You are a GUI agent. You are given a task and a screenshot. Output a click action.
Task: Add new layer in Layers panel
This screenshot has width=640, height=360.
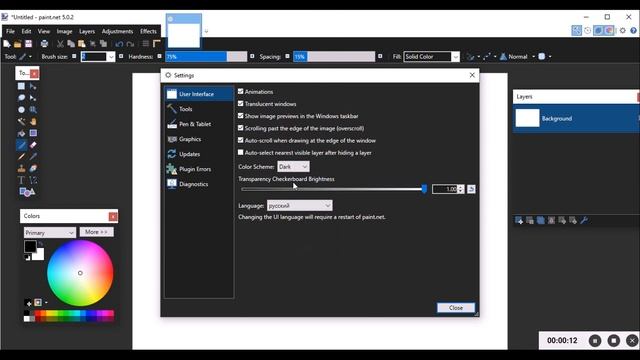tap(519, 220)
